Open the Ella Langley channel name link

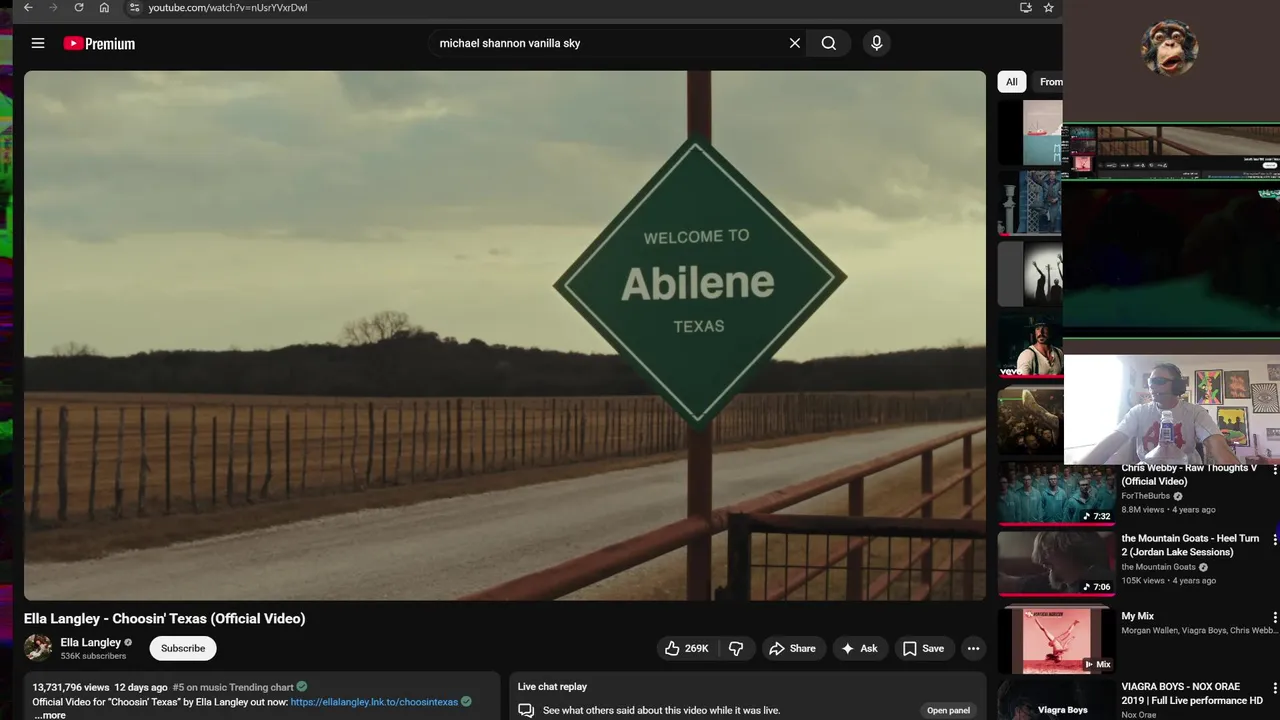pos(90,642)
